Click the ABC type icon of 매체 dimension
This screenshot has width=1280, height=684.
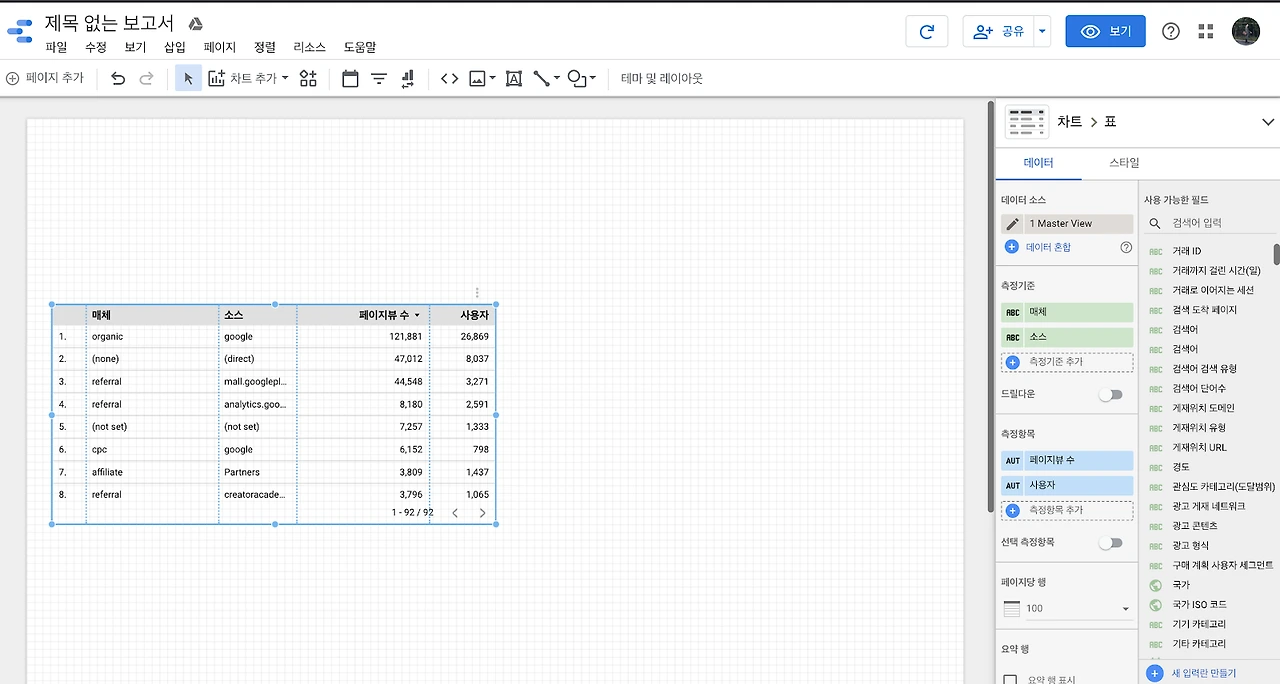tap(1013, 313)
